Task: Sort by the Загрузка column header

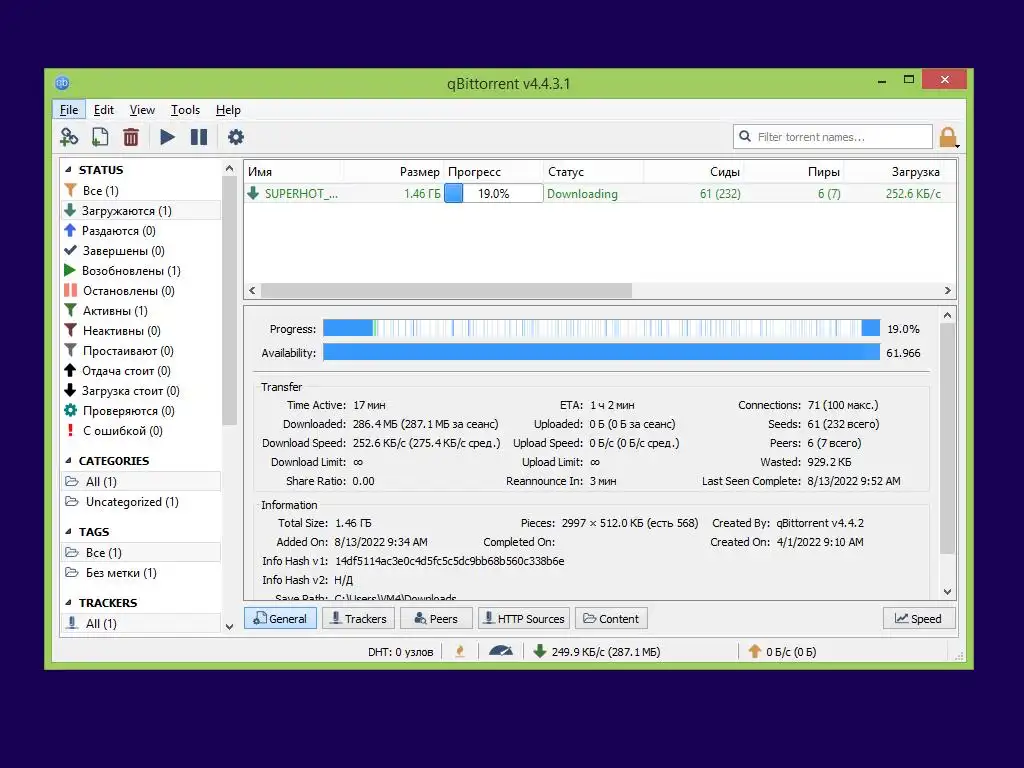Action: [x=895, y=172]
